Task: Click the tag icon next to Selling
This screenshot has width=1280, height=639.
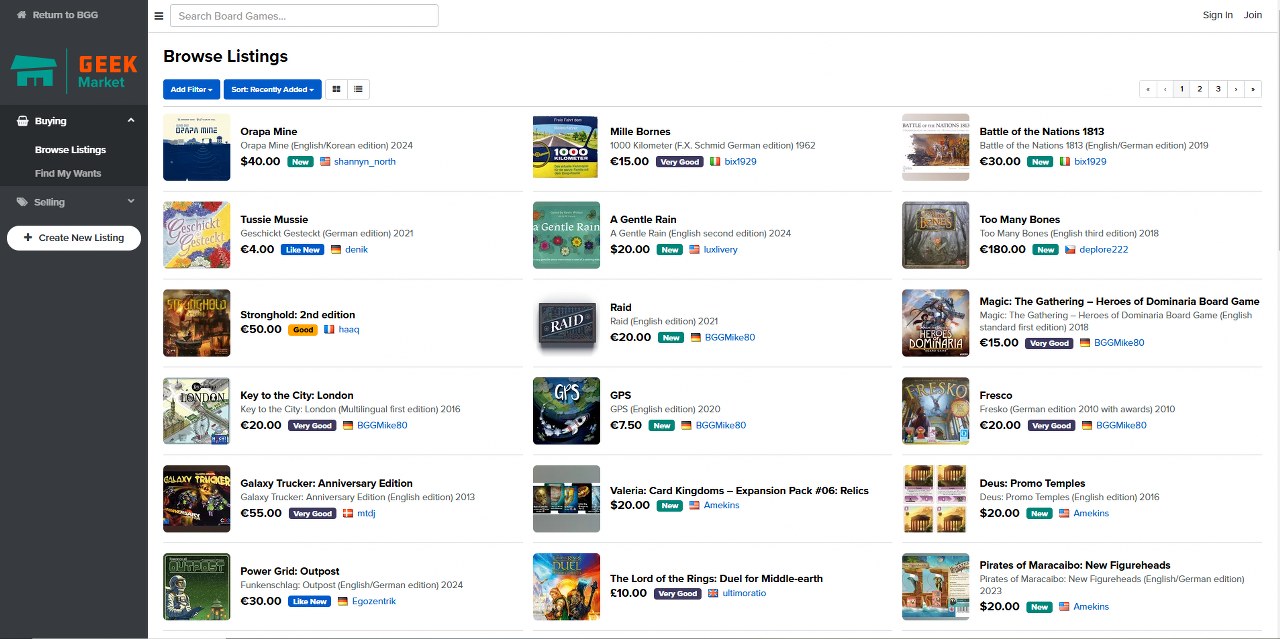Action: coord(23,202)
